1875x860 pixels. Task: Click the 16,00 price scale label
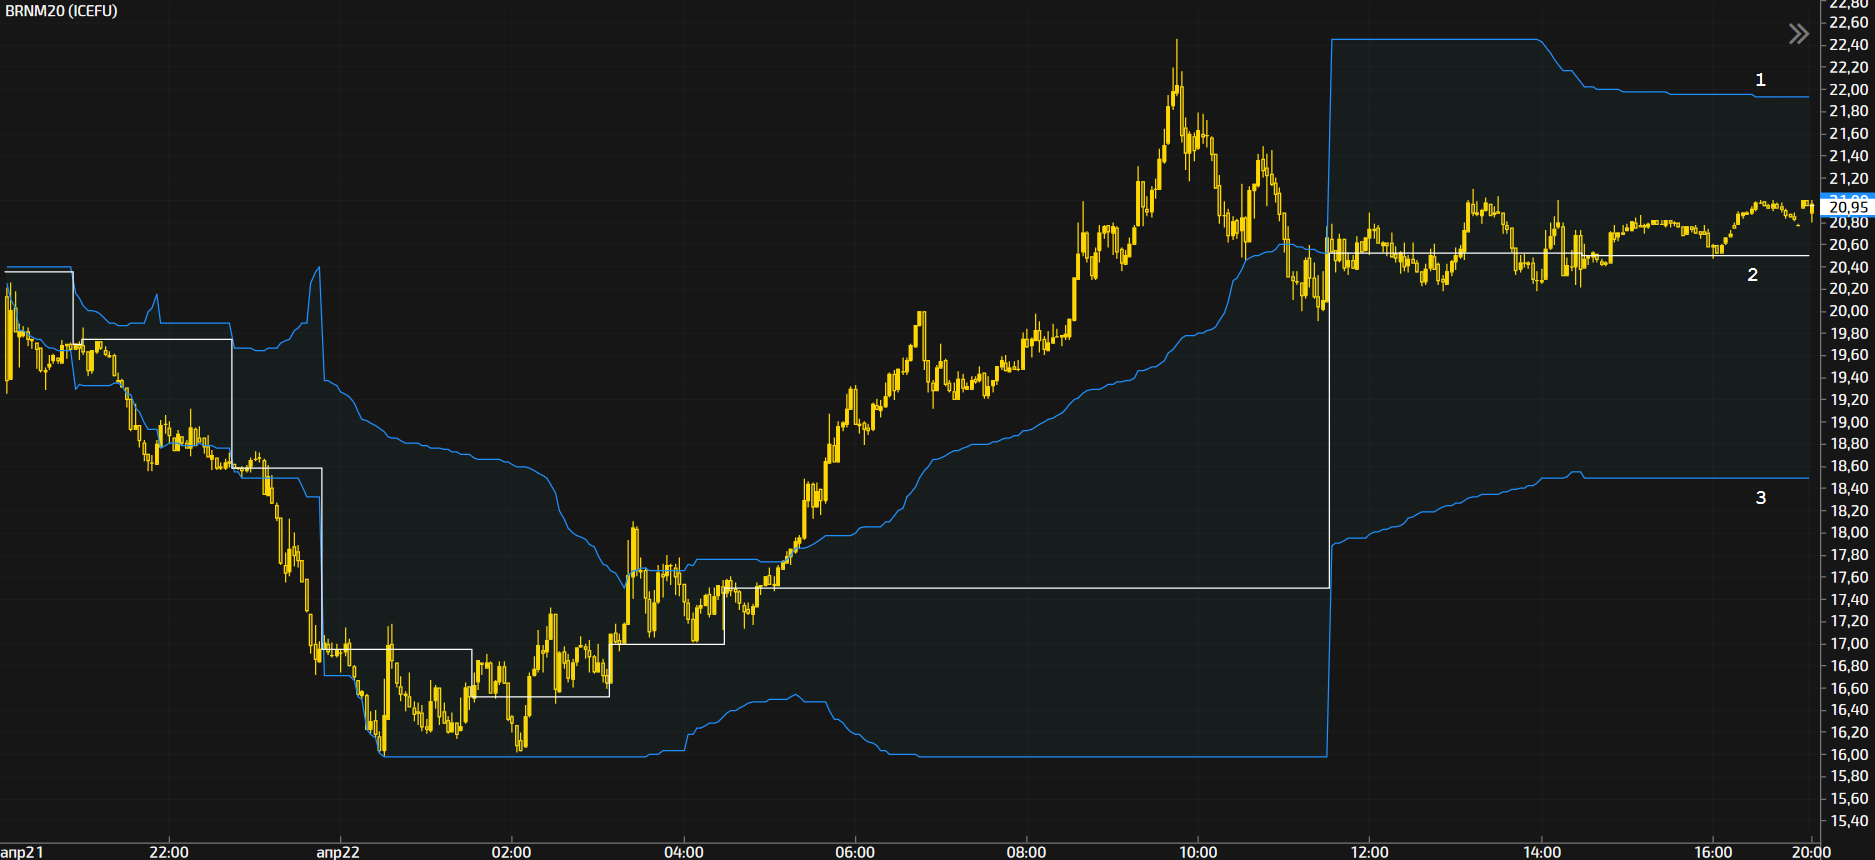(x=1848, y=754)
